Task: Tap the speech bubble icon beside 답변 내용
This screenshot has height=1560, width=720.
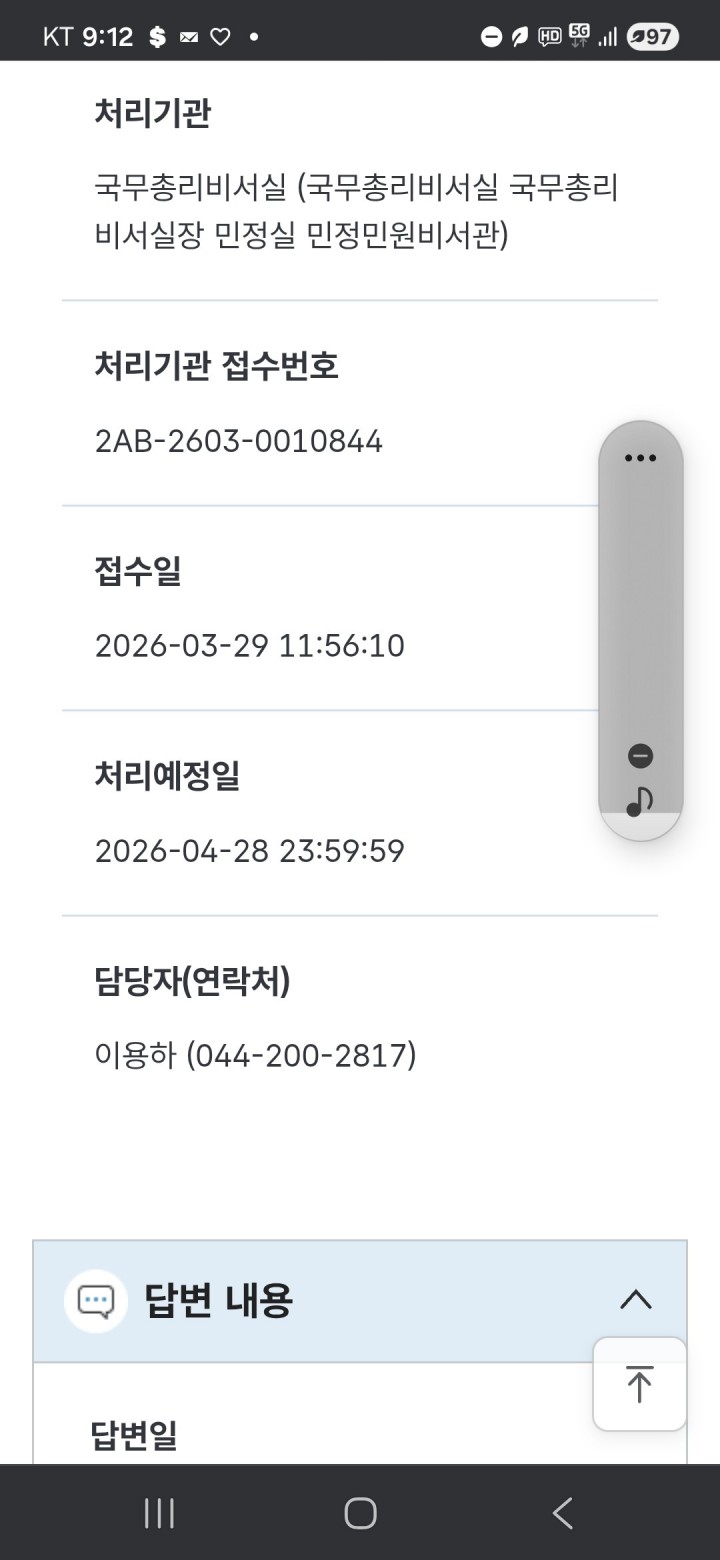Action: (96, 1301)
